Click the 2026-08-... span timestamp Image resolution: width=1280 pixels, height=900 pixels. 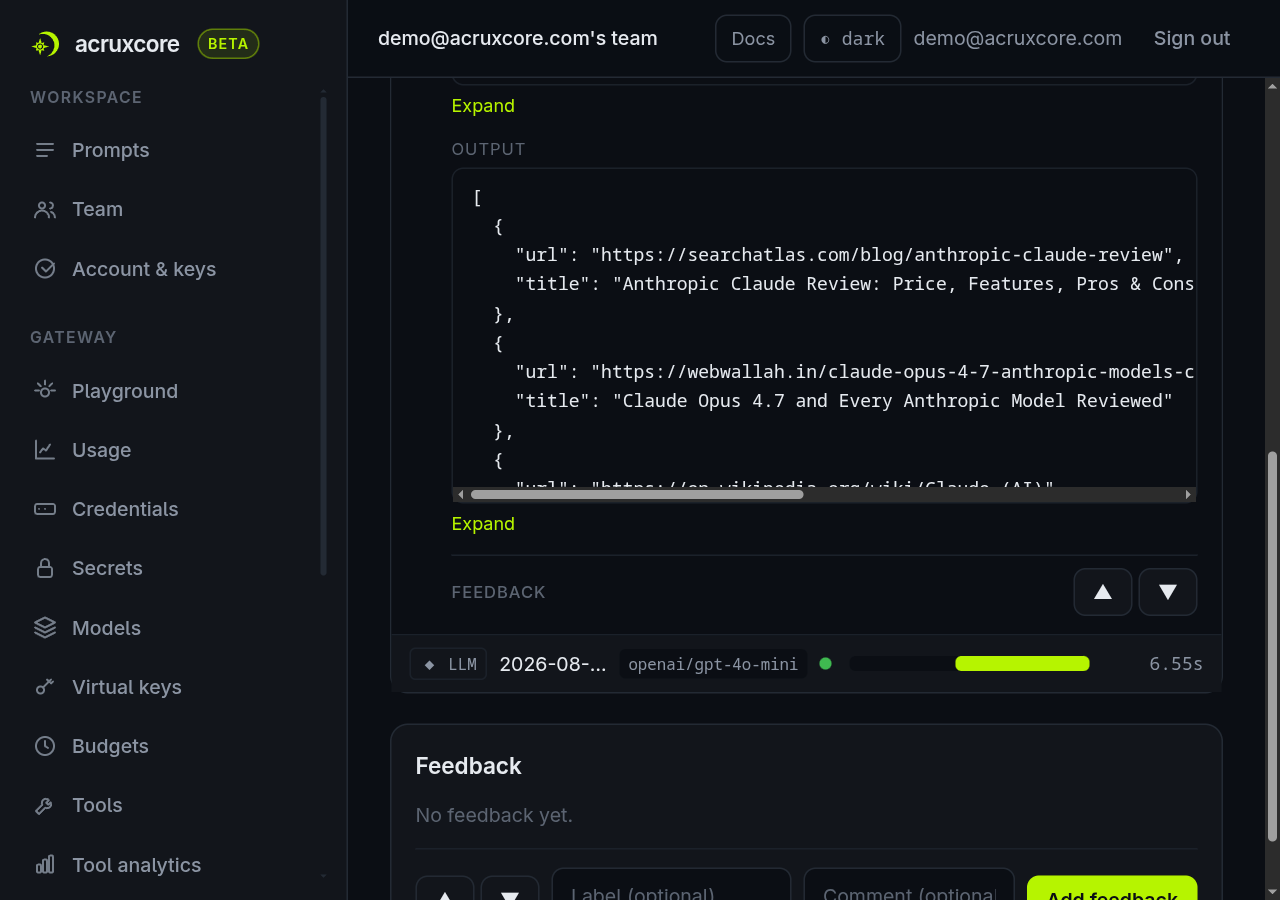(x=553, y=664)
